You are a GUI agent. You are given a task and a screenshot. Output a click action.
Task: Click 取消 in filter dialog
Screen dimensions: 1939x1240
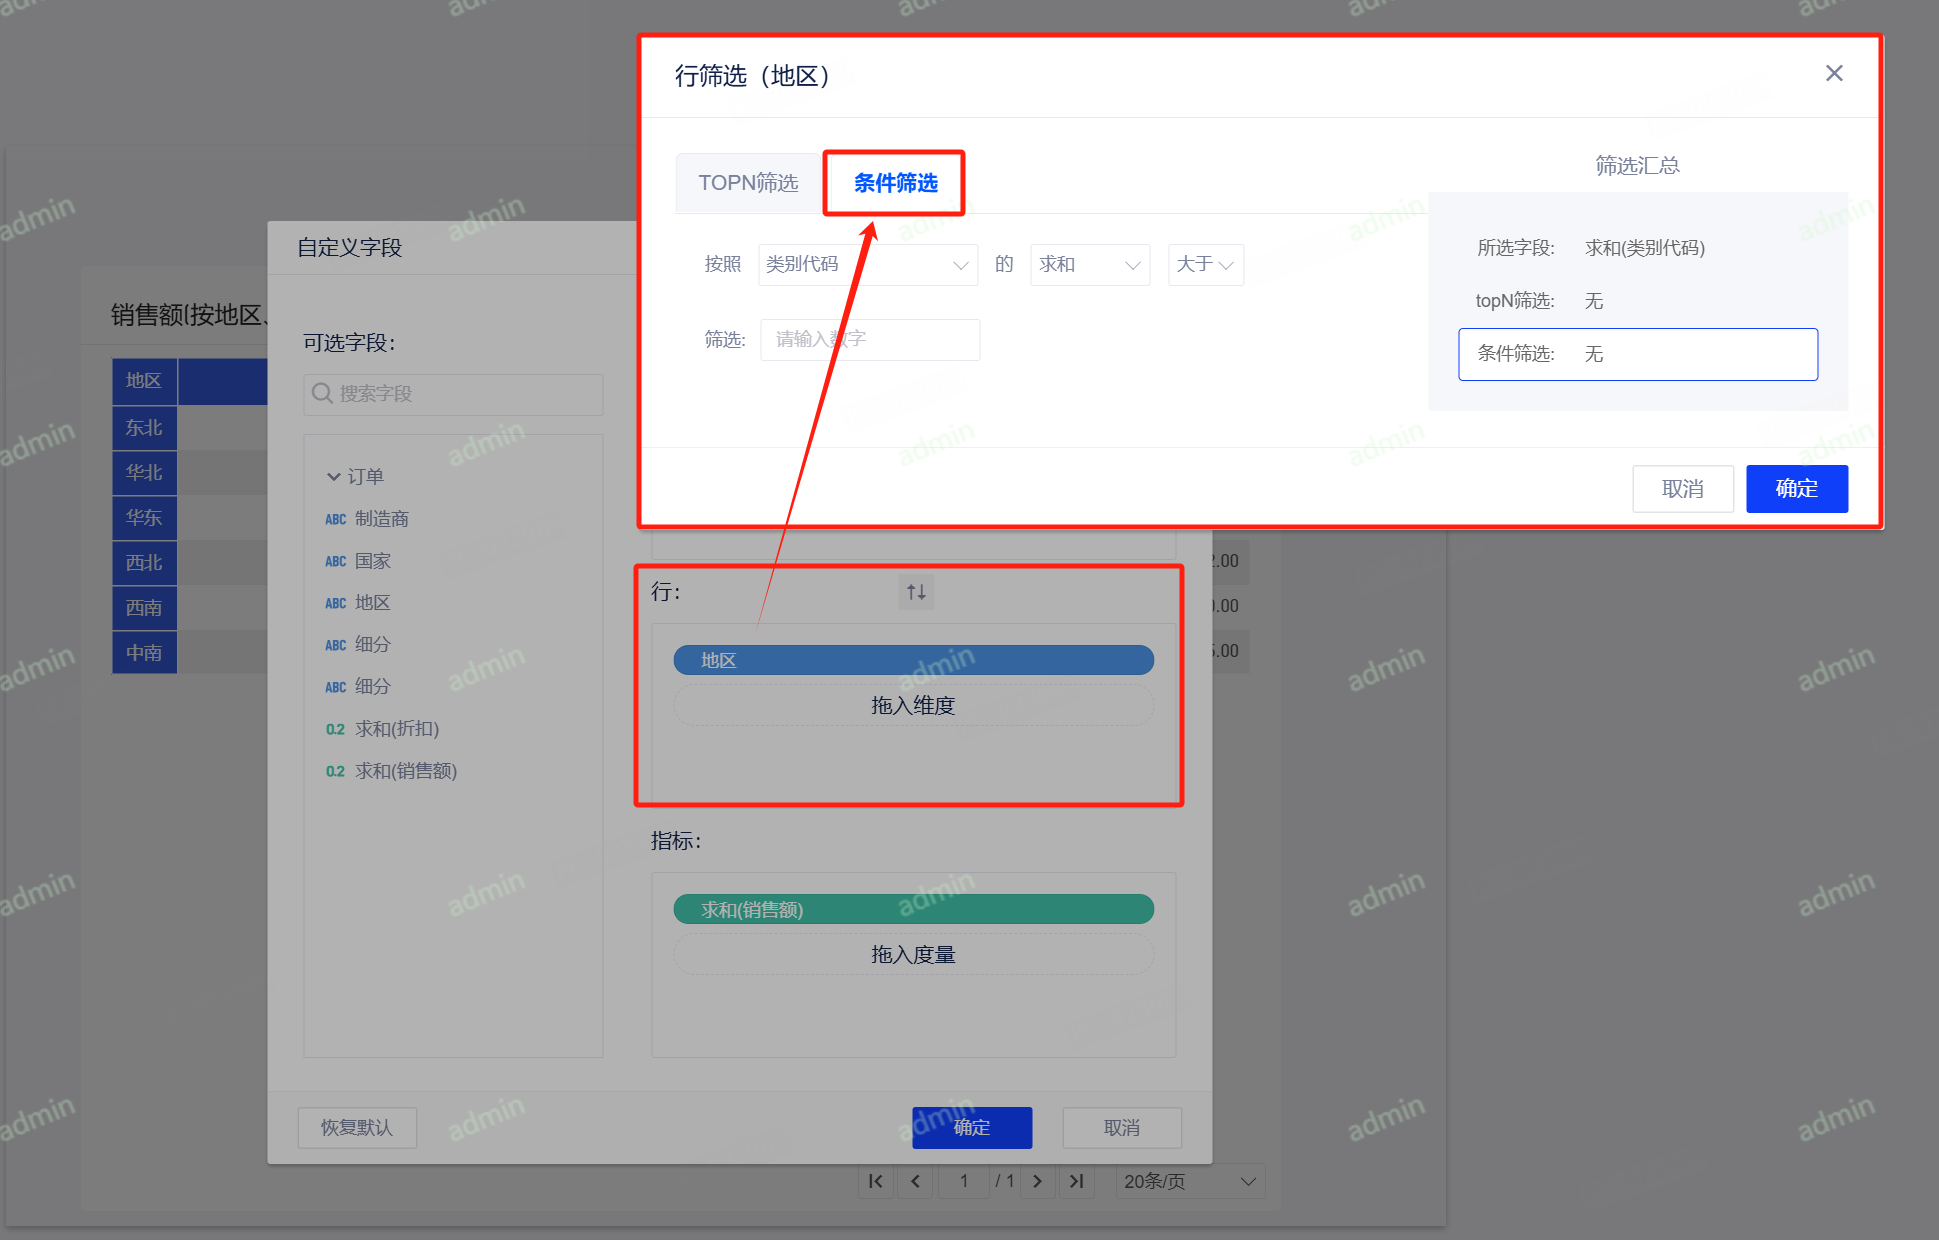click(x=1682, y=489)
